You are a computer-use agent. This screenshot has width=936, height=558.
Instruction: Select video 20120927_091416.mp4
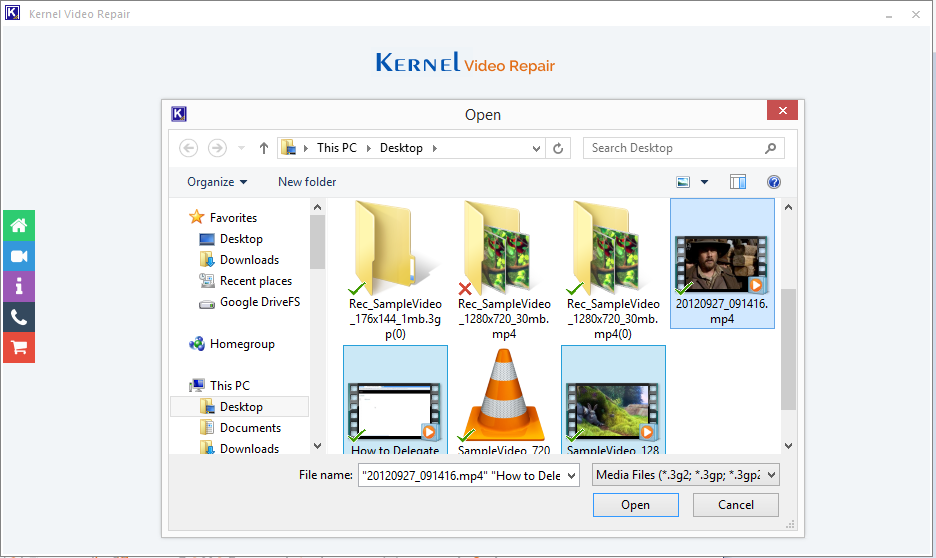tap(722, 264)
